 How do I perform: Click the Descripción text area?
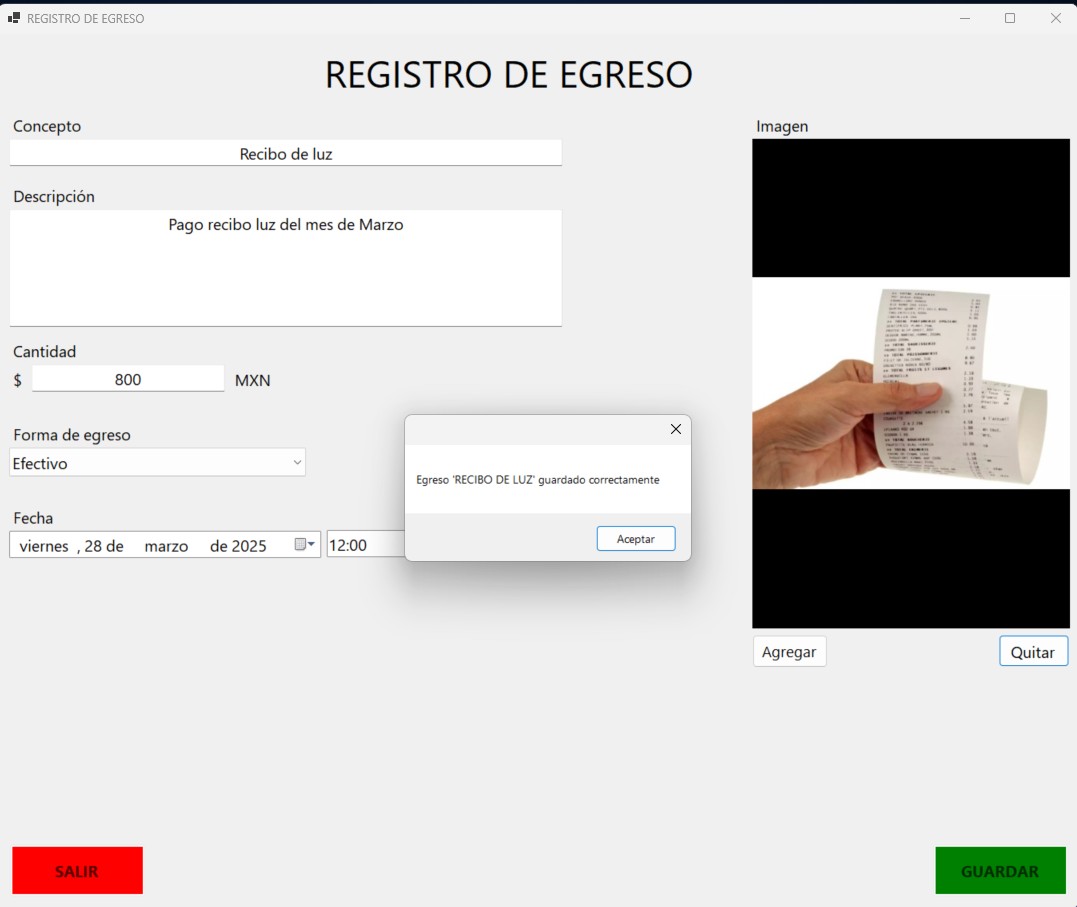coord(285,267)
